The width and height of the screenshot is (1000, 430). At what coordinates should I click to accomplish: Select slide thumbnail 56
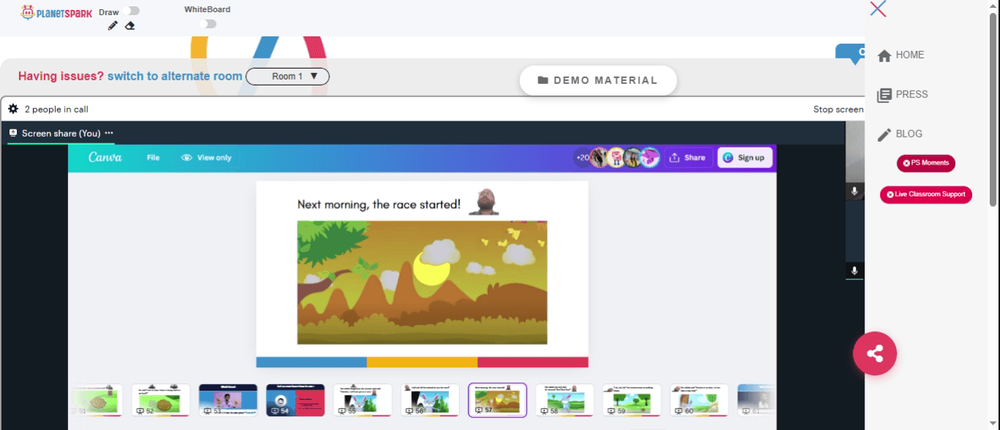click(x=430, y=400)
